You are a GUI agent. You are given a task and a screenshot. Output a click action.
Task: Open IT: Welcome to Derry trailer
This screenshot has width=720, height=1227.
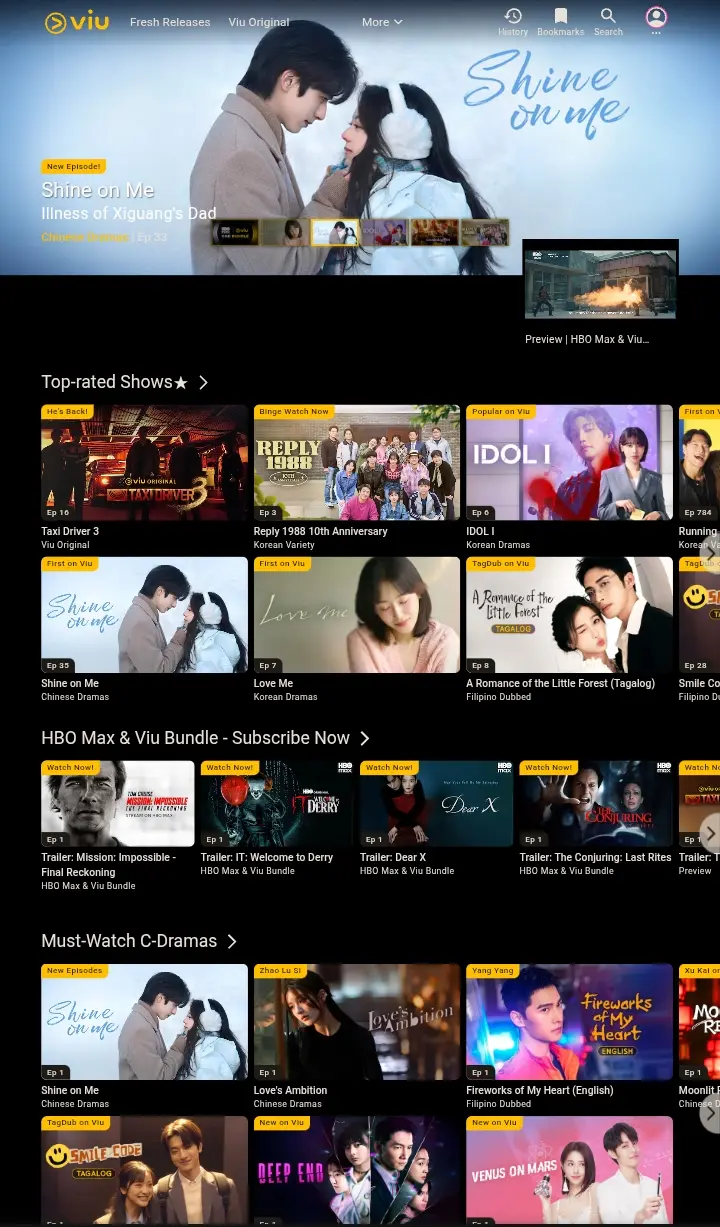[x=277, y=804]
